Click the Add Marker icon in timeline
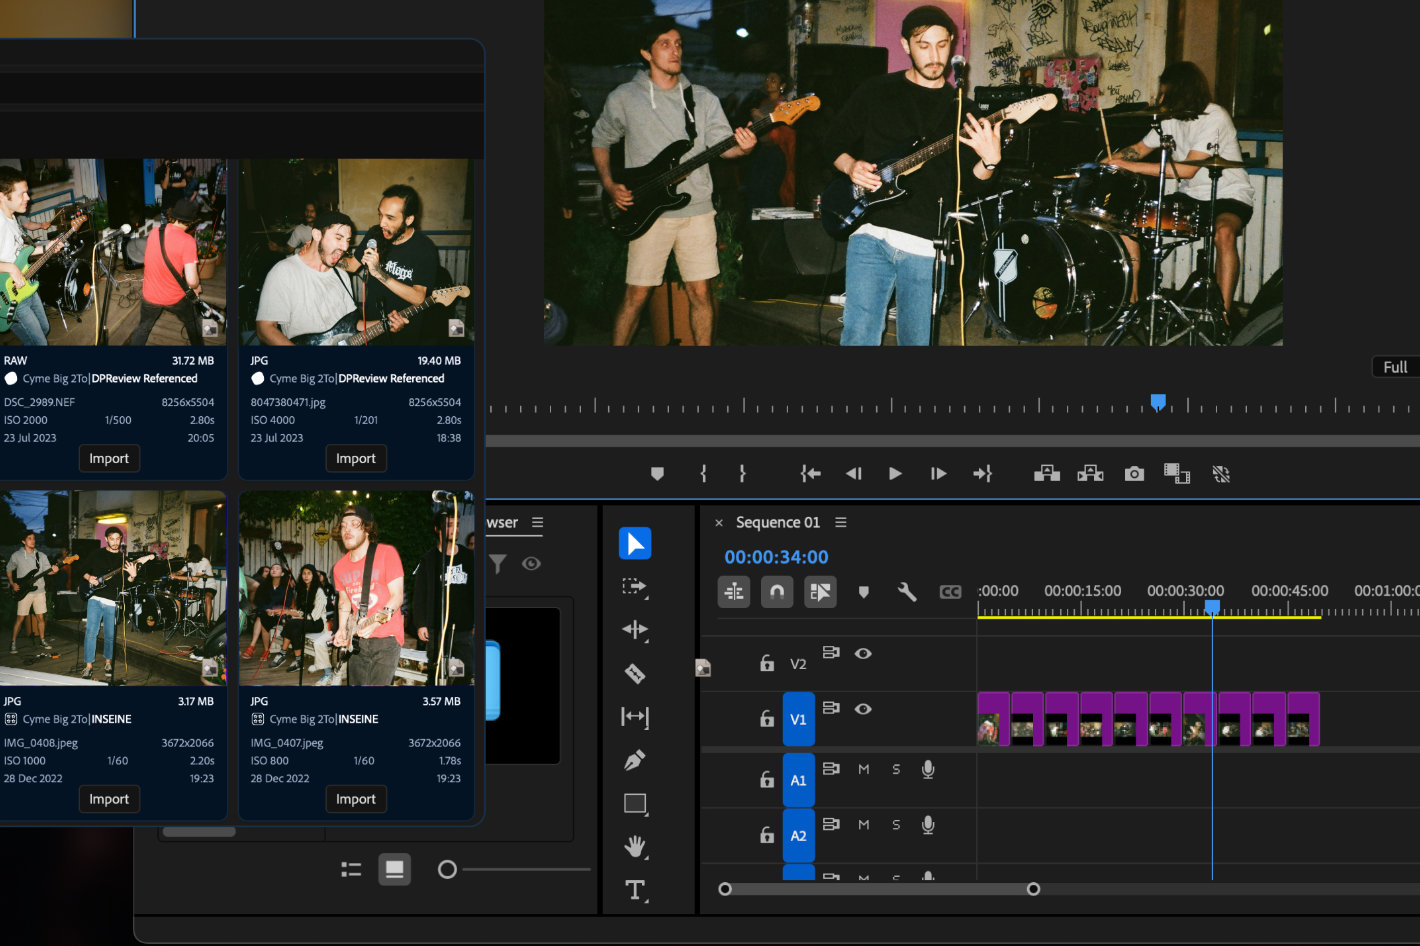Screen dimensions: 1420x946 coord(864,592)
